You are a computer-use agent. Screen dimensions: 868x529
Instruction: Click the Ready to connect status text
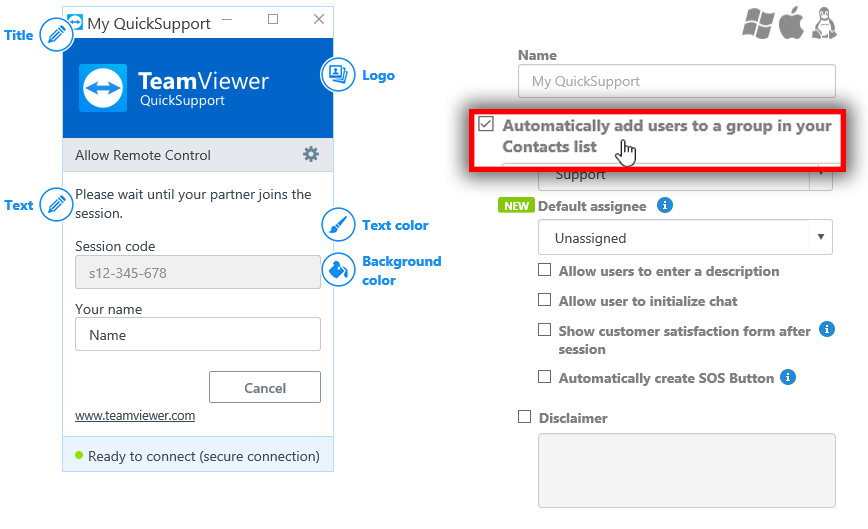tap(204, 456)
